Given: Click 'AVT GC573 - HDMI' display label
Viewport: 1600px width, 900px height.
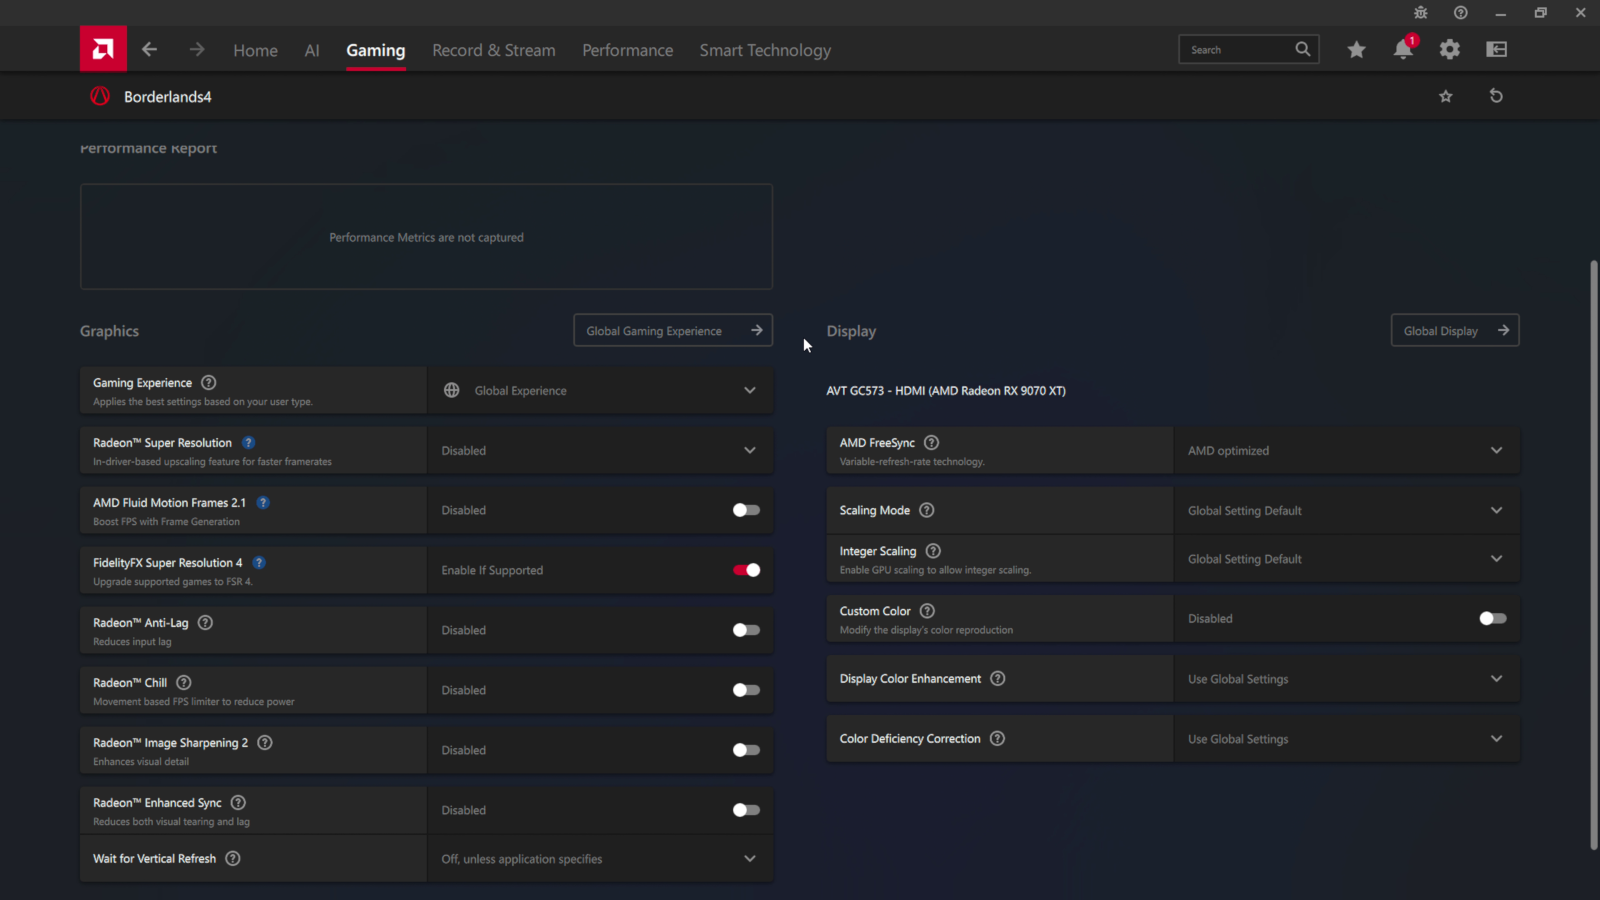Looking at the screenshot, I should (x=946, y=391).
